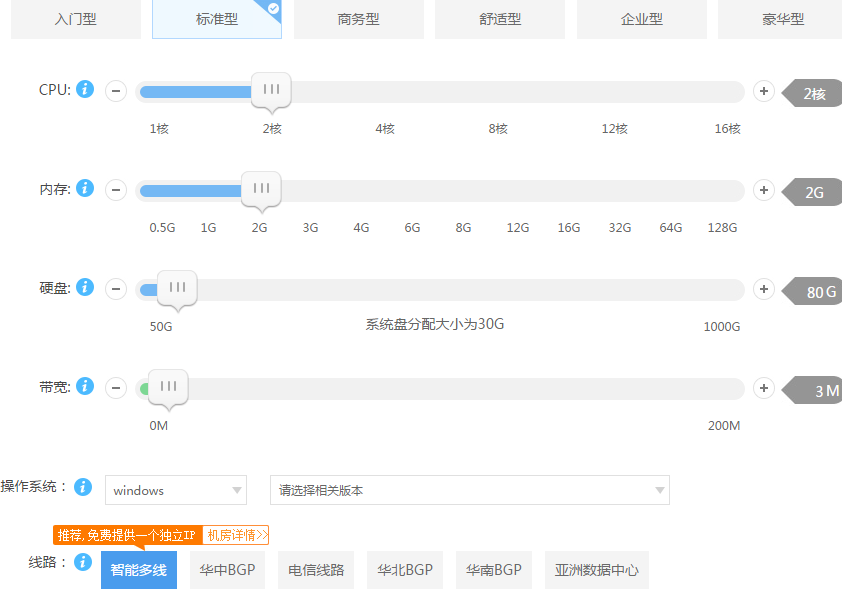The width and height of the screenshot is (842, 596).
Task: Open the 机房详情>> link
Action: 236,535
